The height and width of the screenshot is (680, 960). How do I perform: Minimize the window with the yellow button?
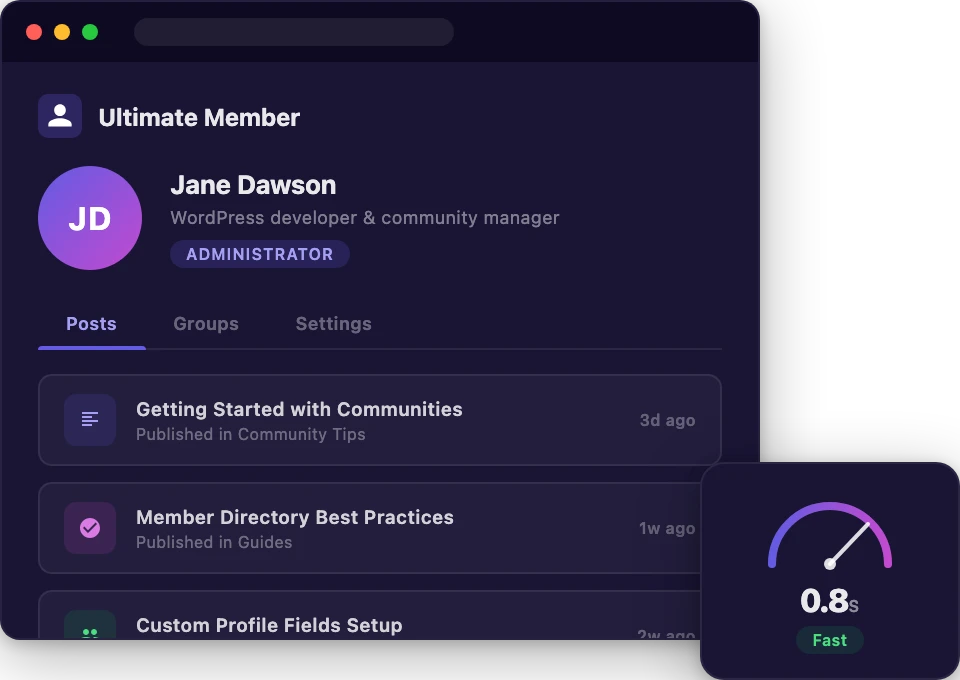click(62, 32)
